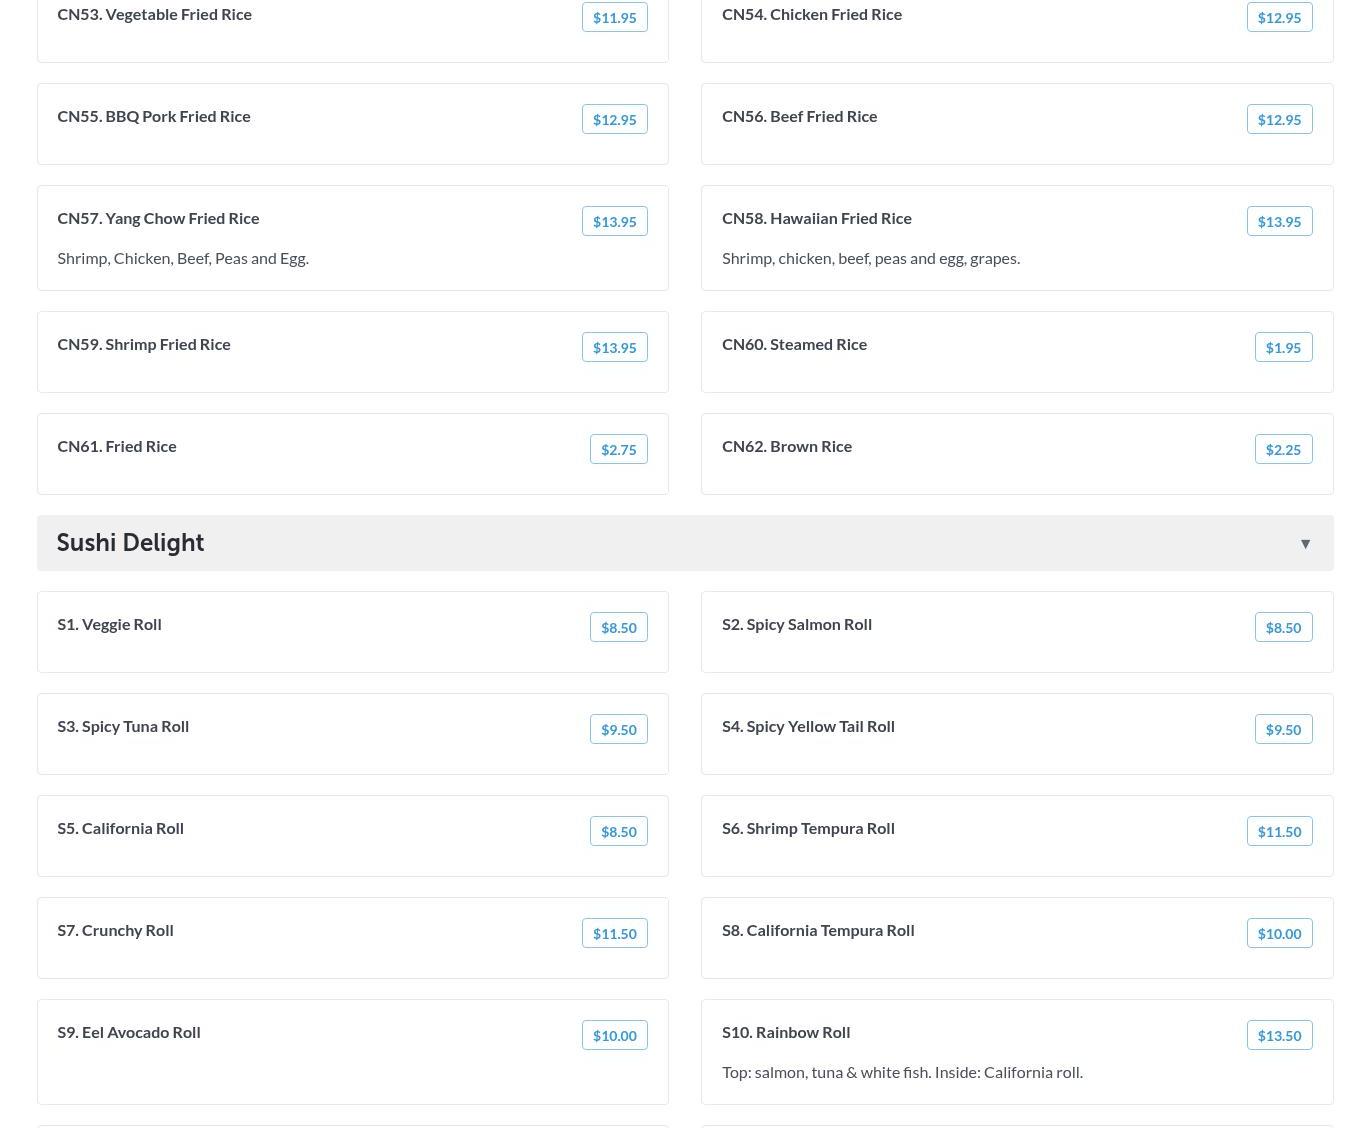Open CN57. Yang Chow Fried Rice item

point(353,238)
